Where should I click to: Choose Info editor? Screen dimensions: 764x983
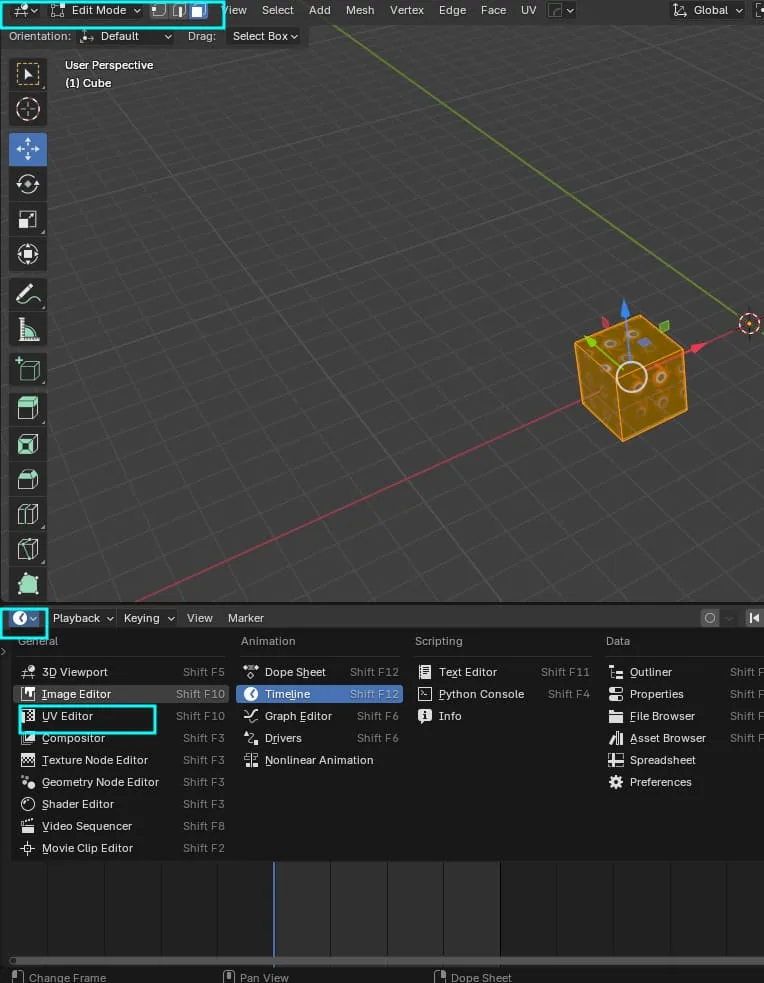503,716
